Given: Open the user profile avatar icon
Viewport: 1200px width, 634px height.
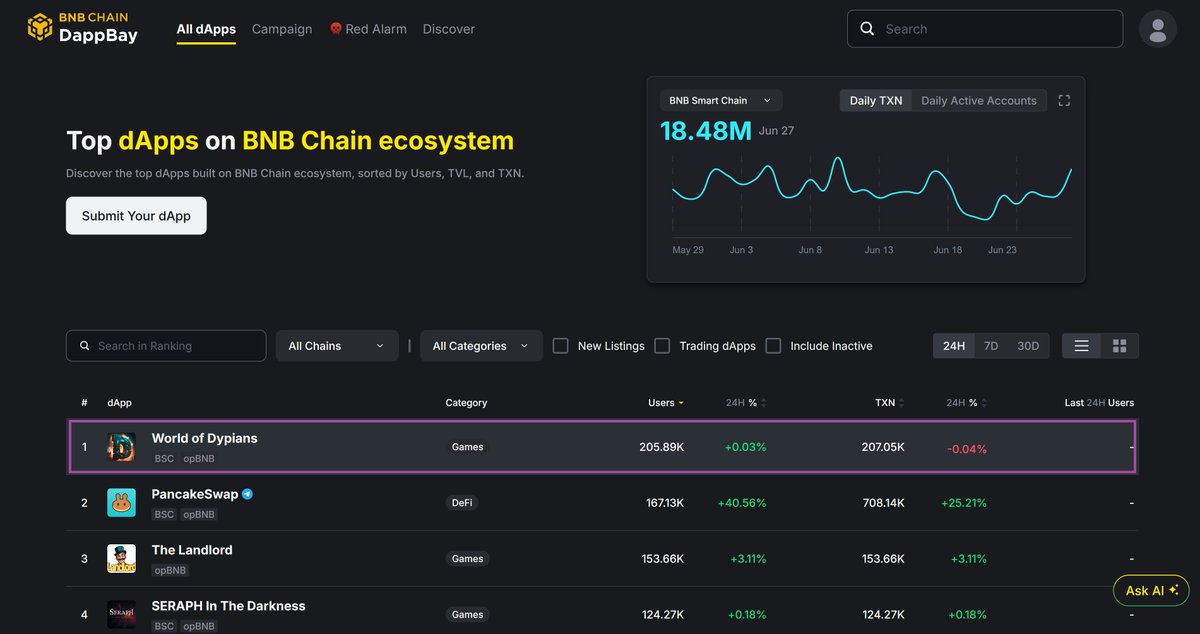Looking at the screenshot, I should (x=1158, y=29).
